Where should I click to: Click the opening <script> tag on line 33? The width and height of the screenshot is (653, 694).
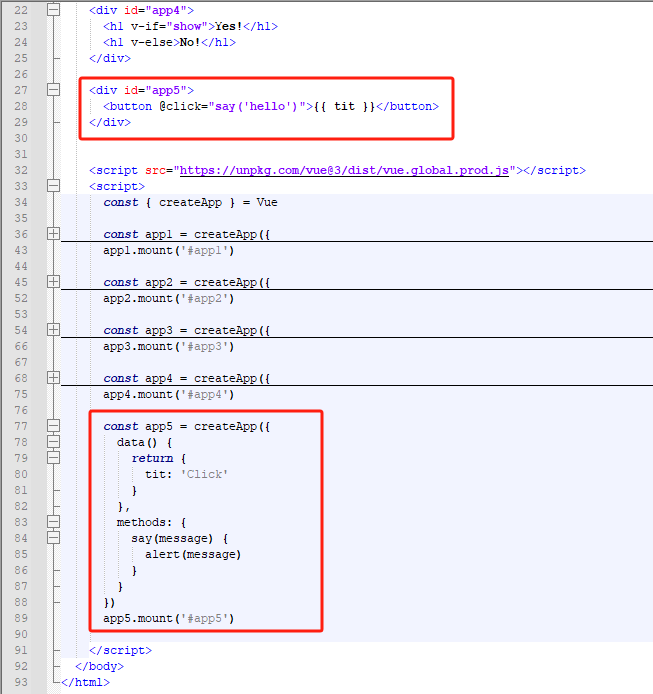[117, 186]
